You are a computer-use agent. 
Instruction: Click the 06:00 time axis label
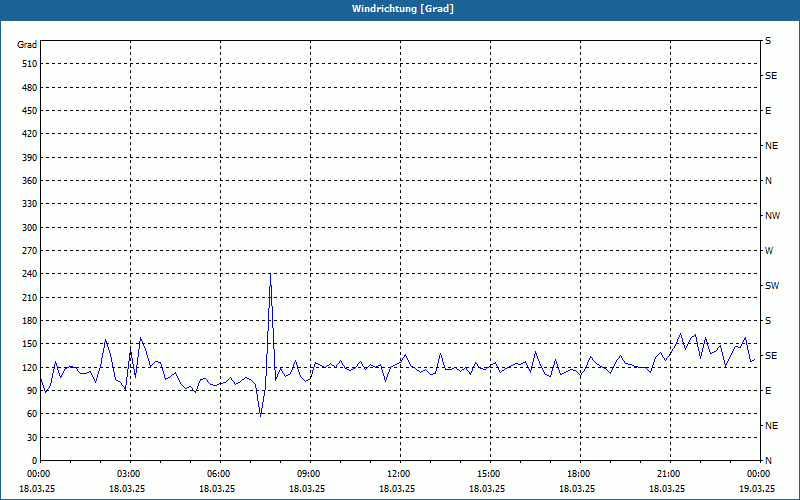point(220,473)
